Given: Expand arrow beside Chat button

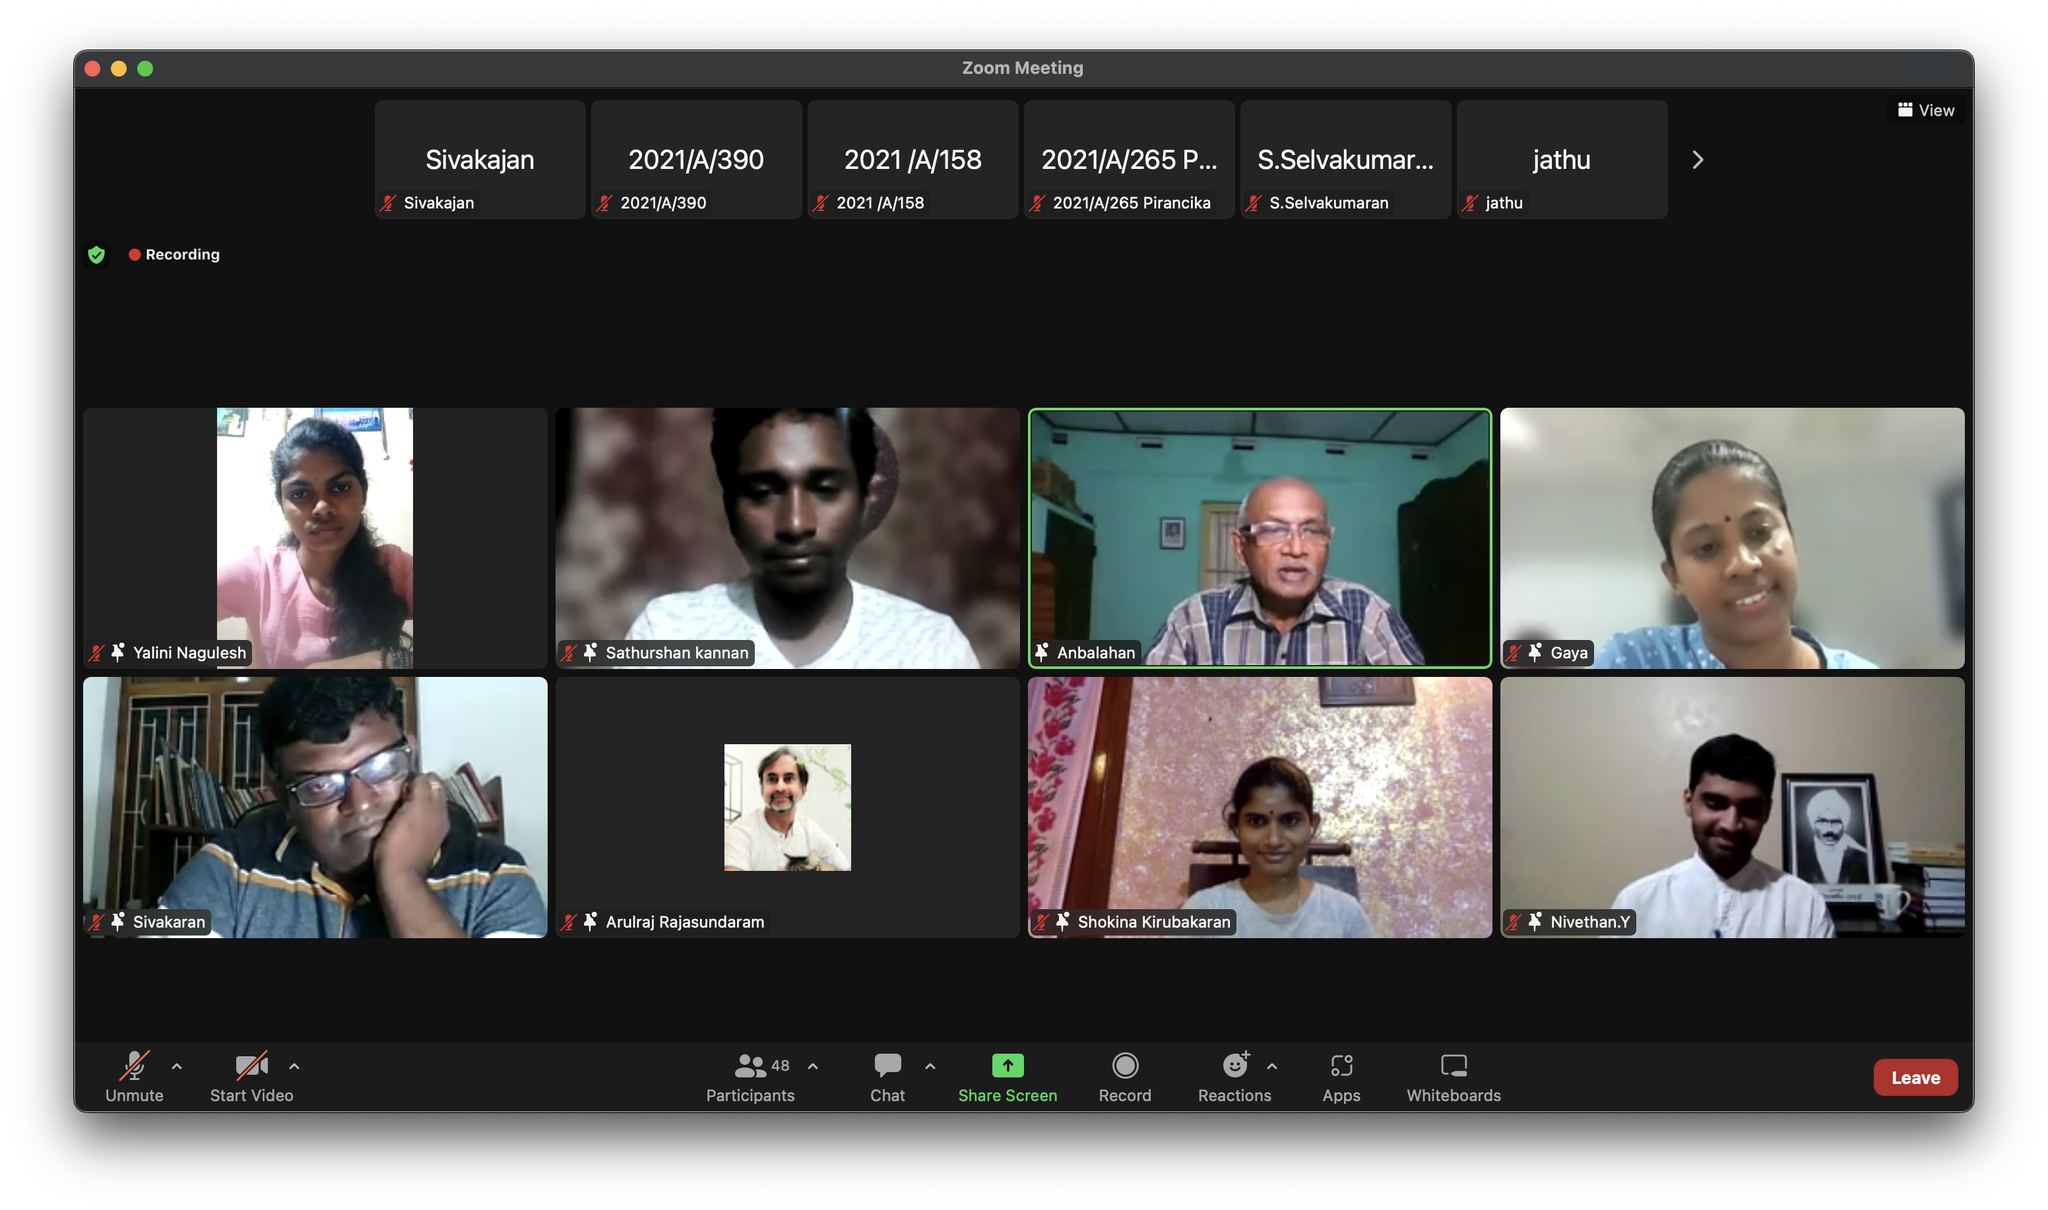Looking at the screenshot, I should pos(930,1067).
